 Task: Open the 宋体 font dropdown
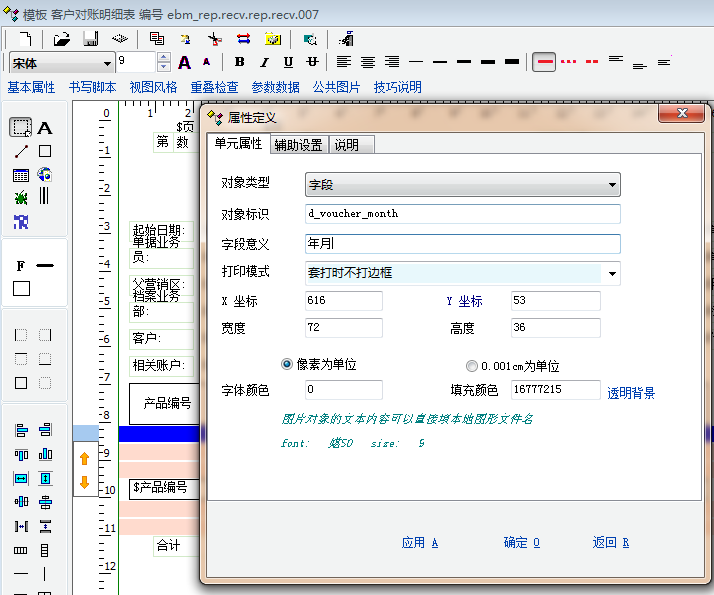pos(107,63)
